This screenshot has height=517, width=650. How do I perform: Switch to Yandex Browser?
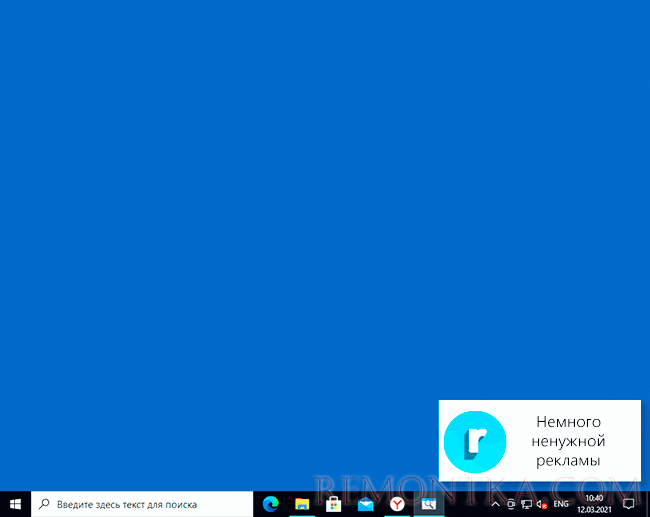coord(397,504)
